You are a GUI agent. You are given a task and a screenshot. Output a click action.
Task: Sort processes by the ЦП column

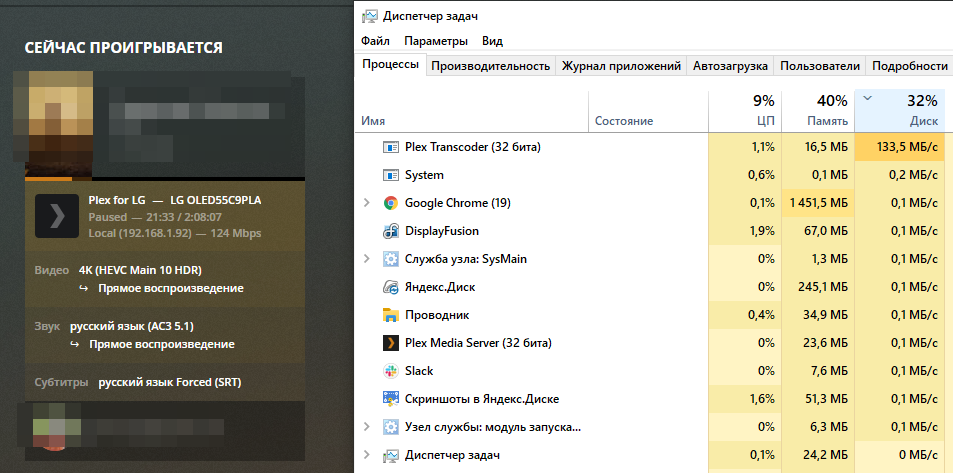tap(744, 110)
